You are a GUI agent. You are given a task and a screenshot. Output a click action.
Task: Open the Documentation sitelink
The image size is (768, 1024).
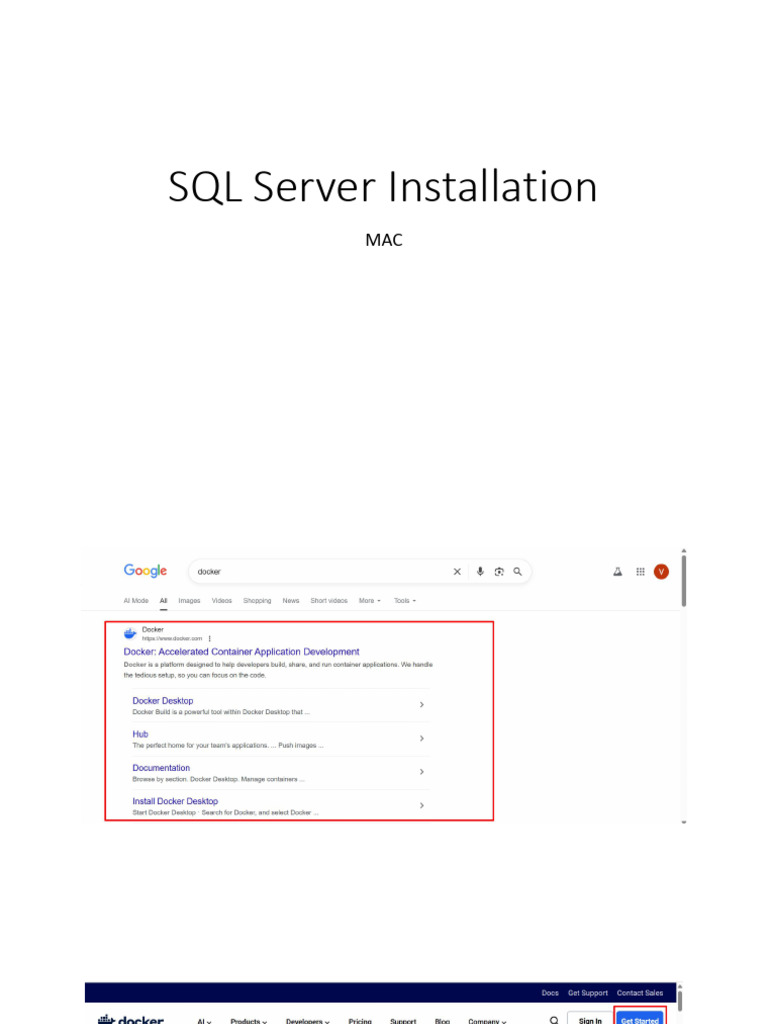pos(161,768)
